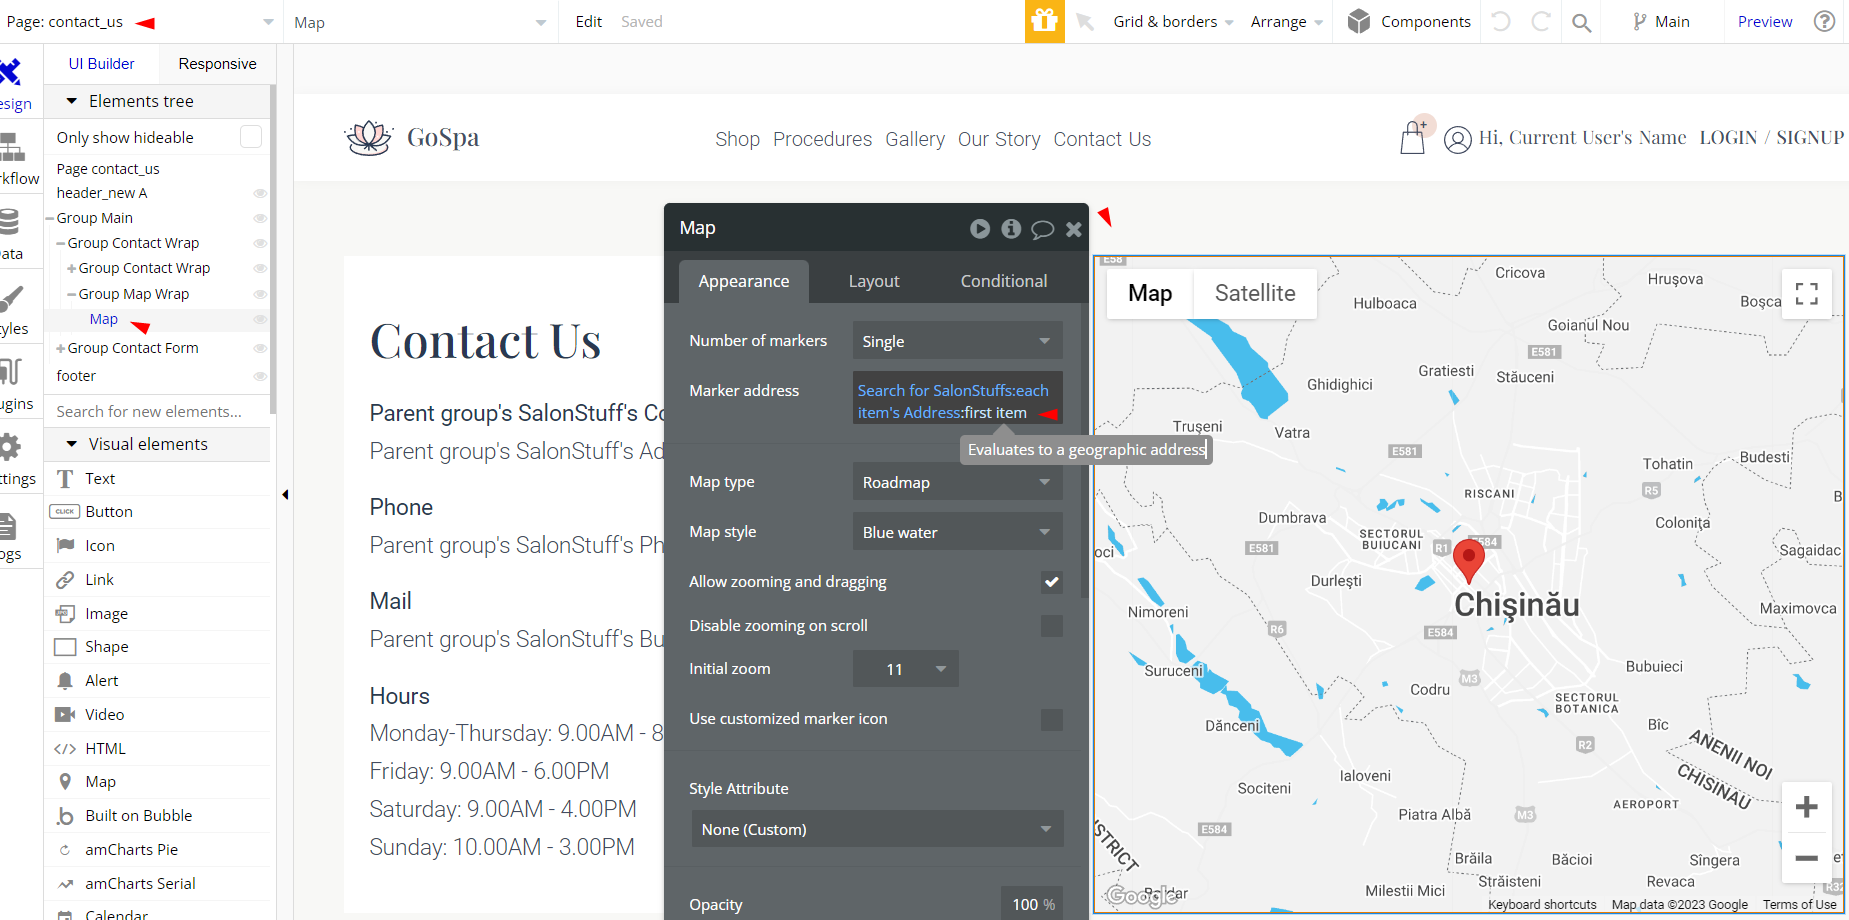Open Style Attribute None (Custom) dropdown

(877, 829)
